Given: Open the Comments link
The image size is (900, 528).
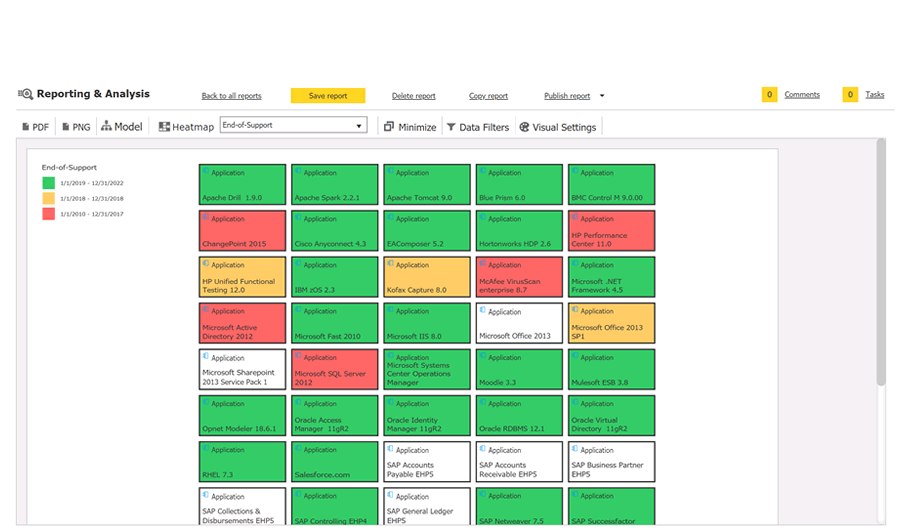Looking at the screenshot, I should pos(802,95).
